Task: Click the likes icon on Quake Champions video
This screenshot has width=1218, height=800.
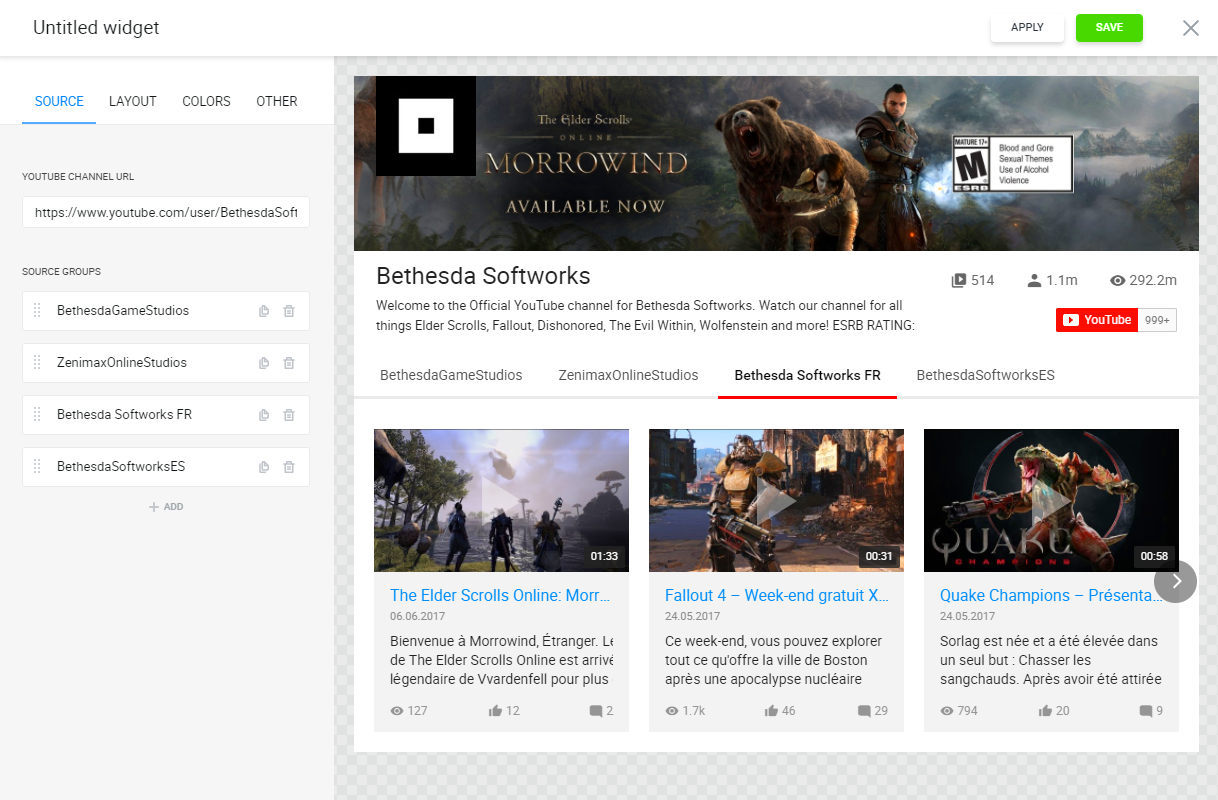Action: pyautogui.click(x=1045, y=711)
